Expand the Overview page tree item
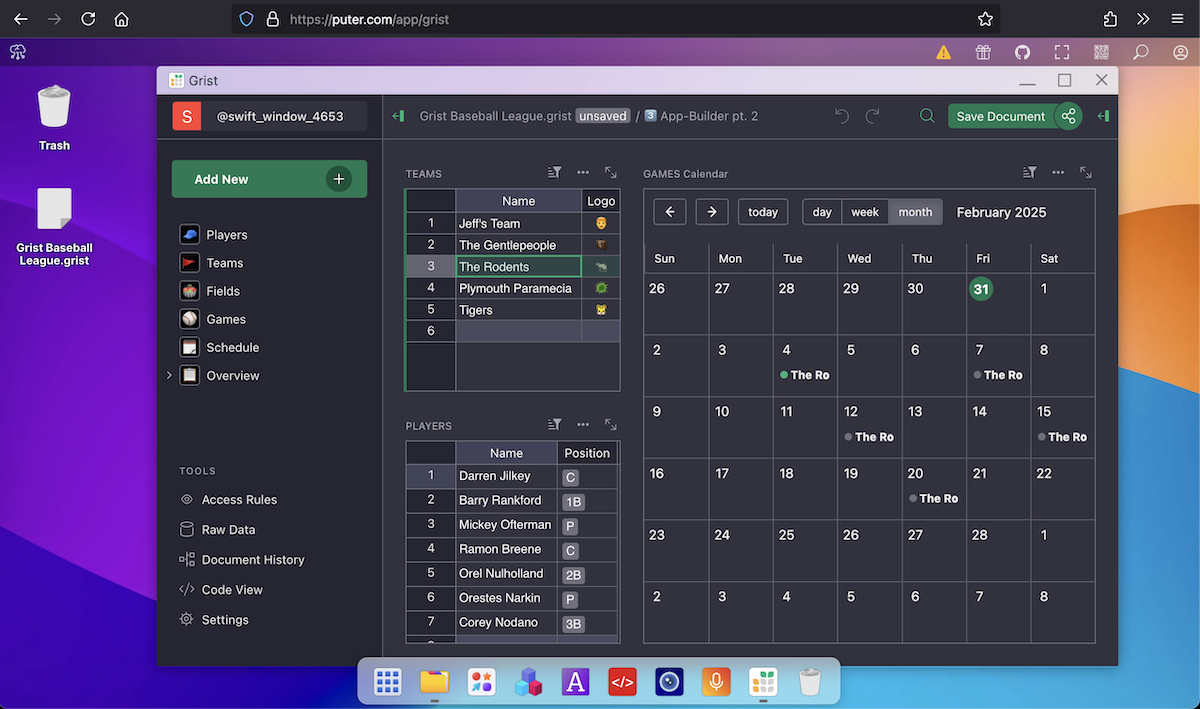The image size is (1200, 709). click(169, 376)
